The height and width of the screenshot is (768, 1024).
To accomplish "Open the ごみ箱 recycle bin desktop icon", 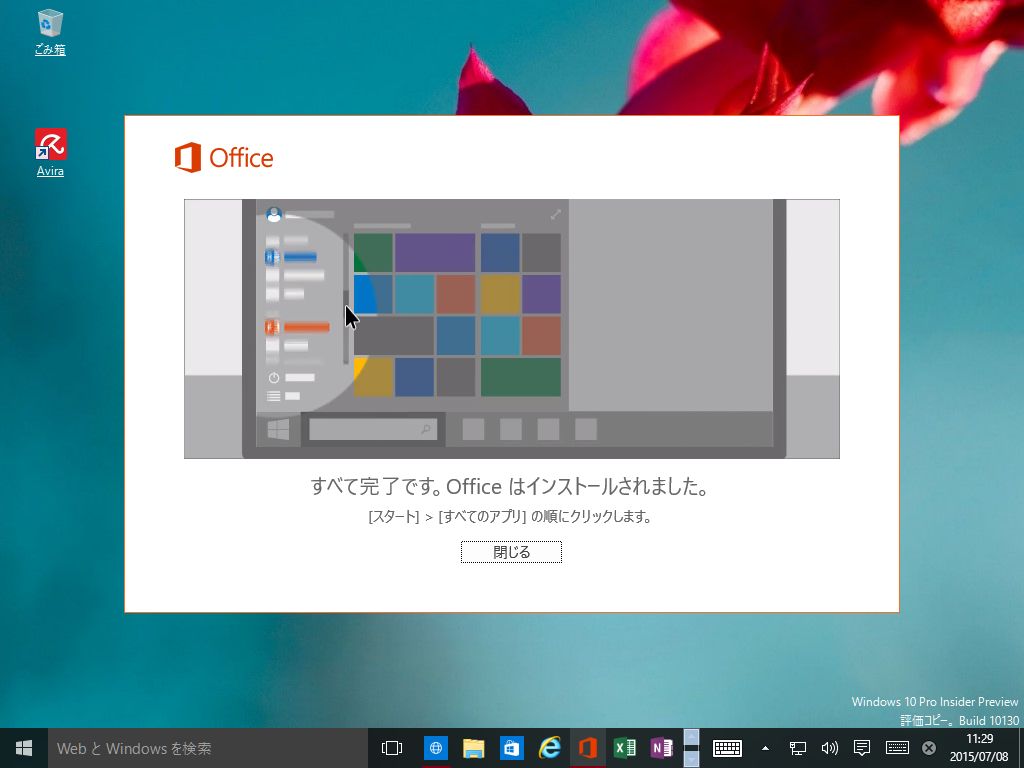I will coord(50,31).
